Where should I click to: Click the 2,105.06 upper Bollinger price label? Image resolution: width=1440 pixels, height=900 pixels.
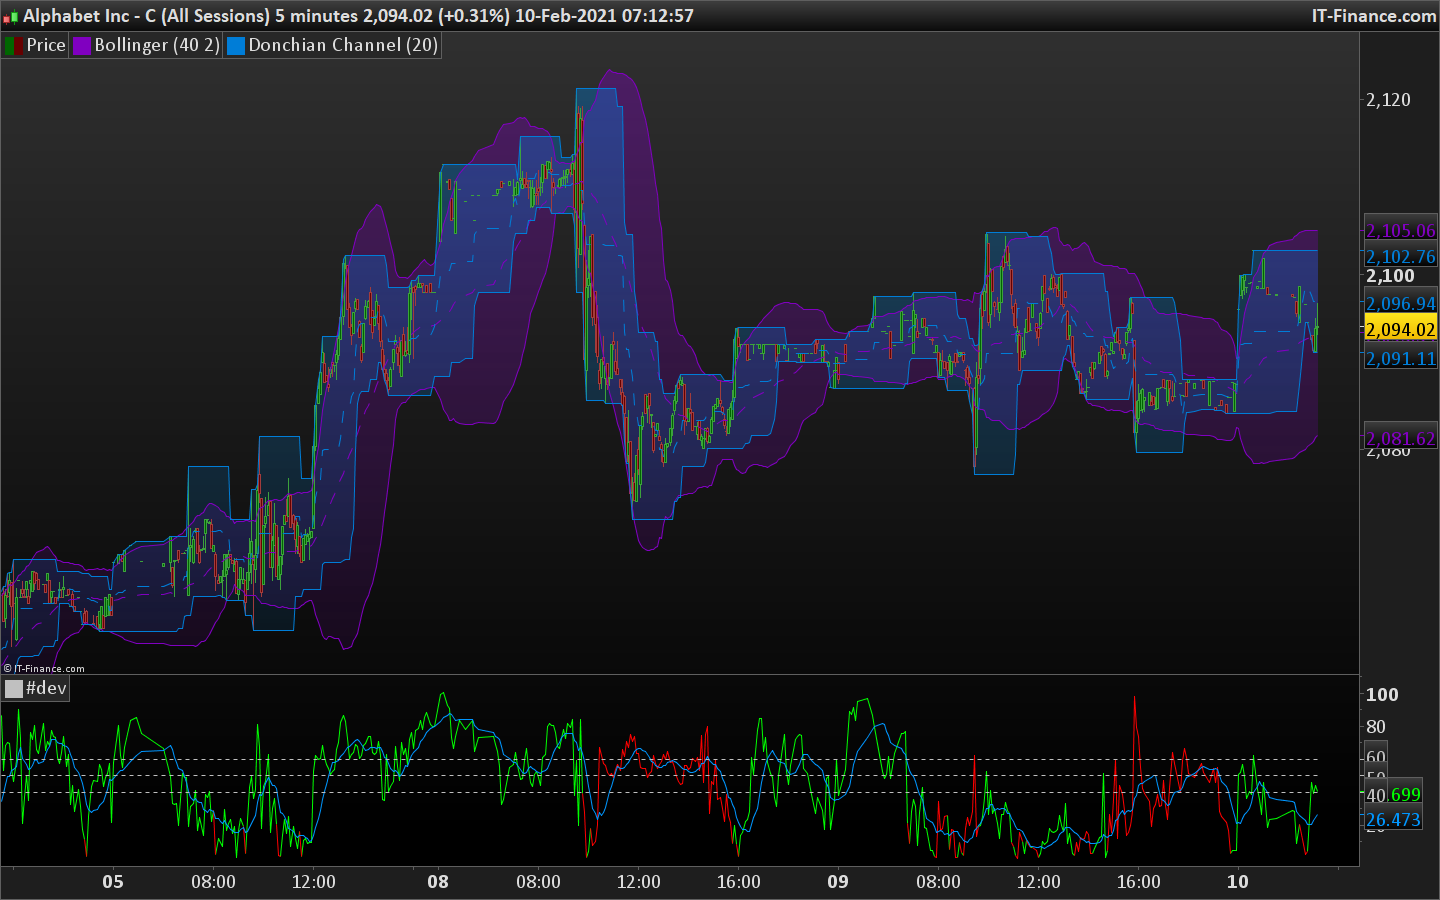1400,230
